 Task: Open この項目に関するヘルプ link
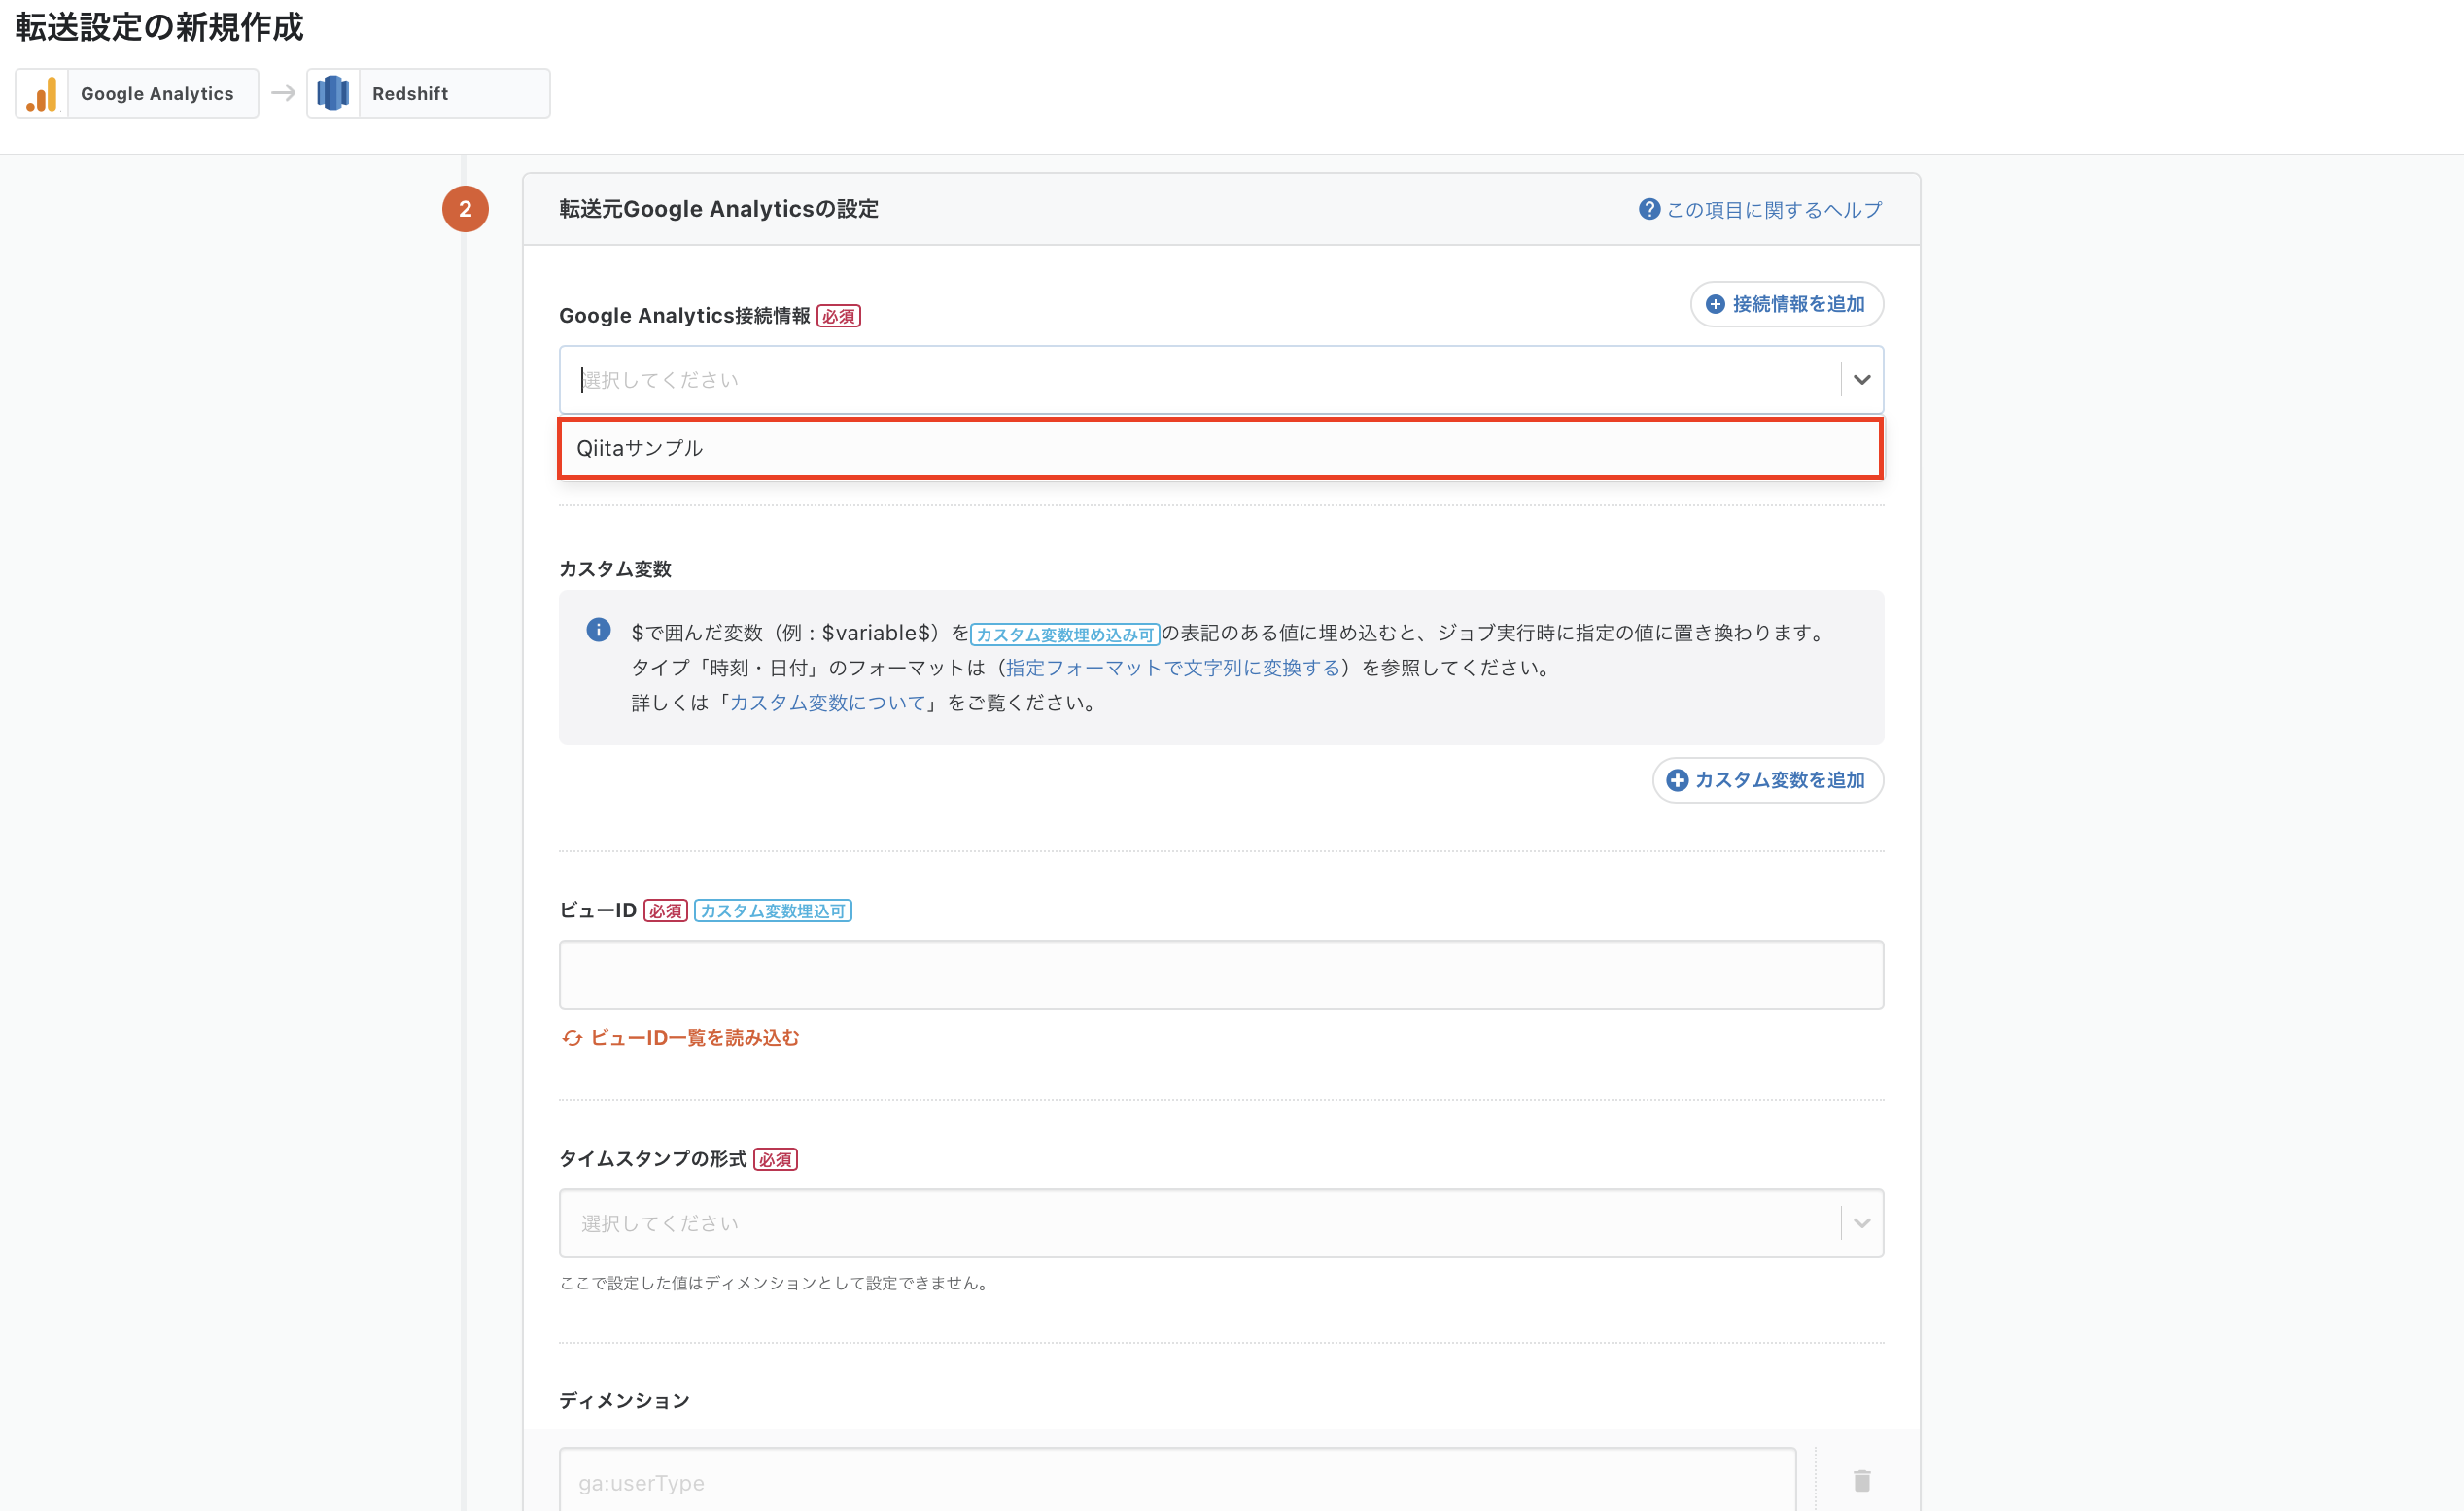[x=1773, y=210]
